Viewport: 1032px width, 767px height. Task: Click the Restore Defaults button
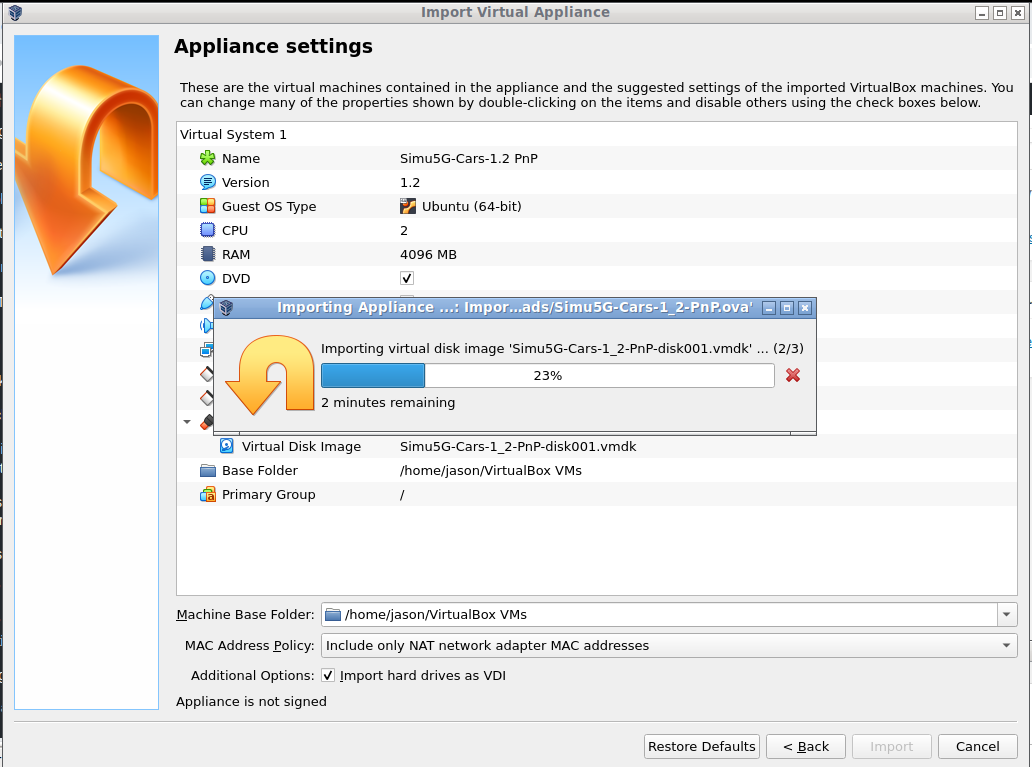702,747
